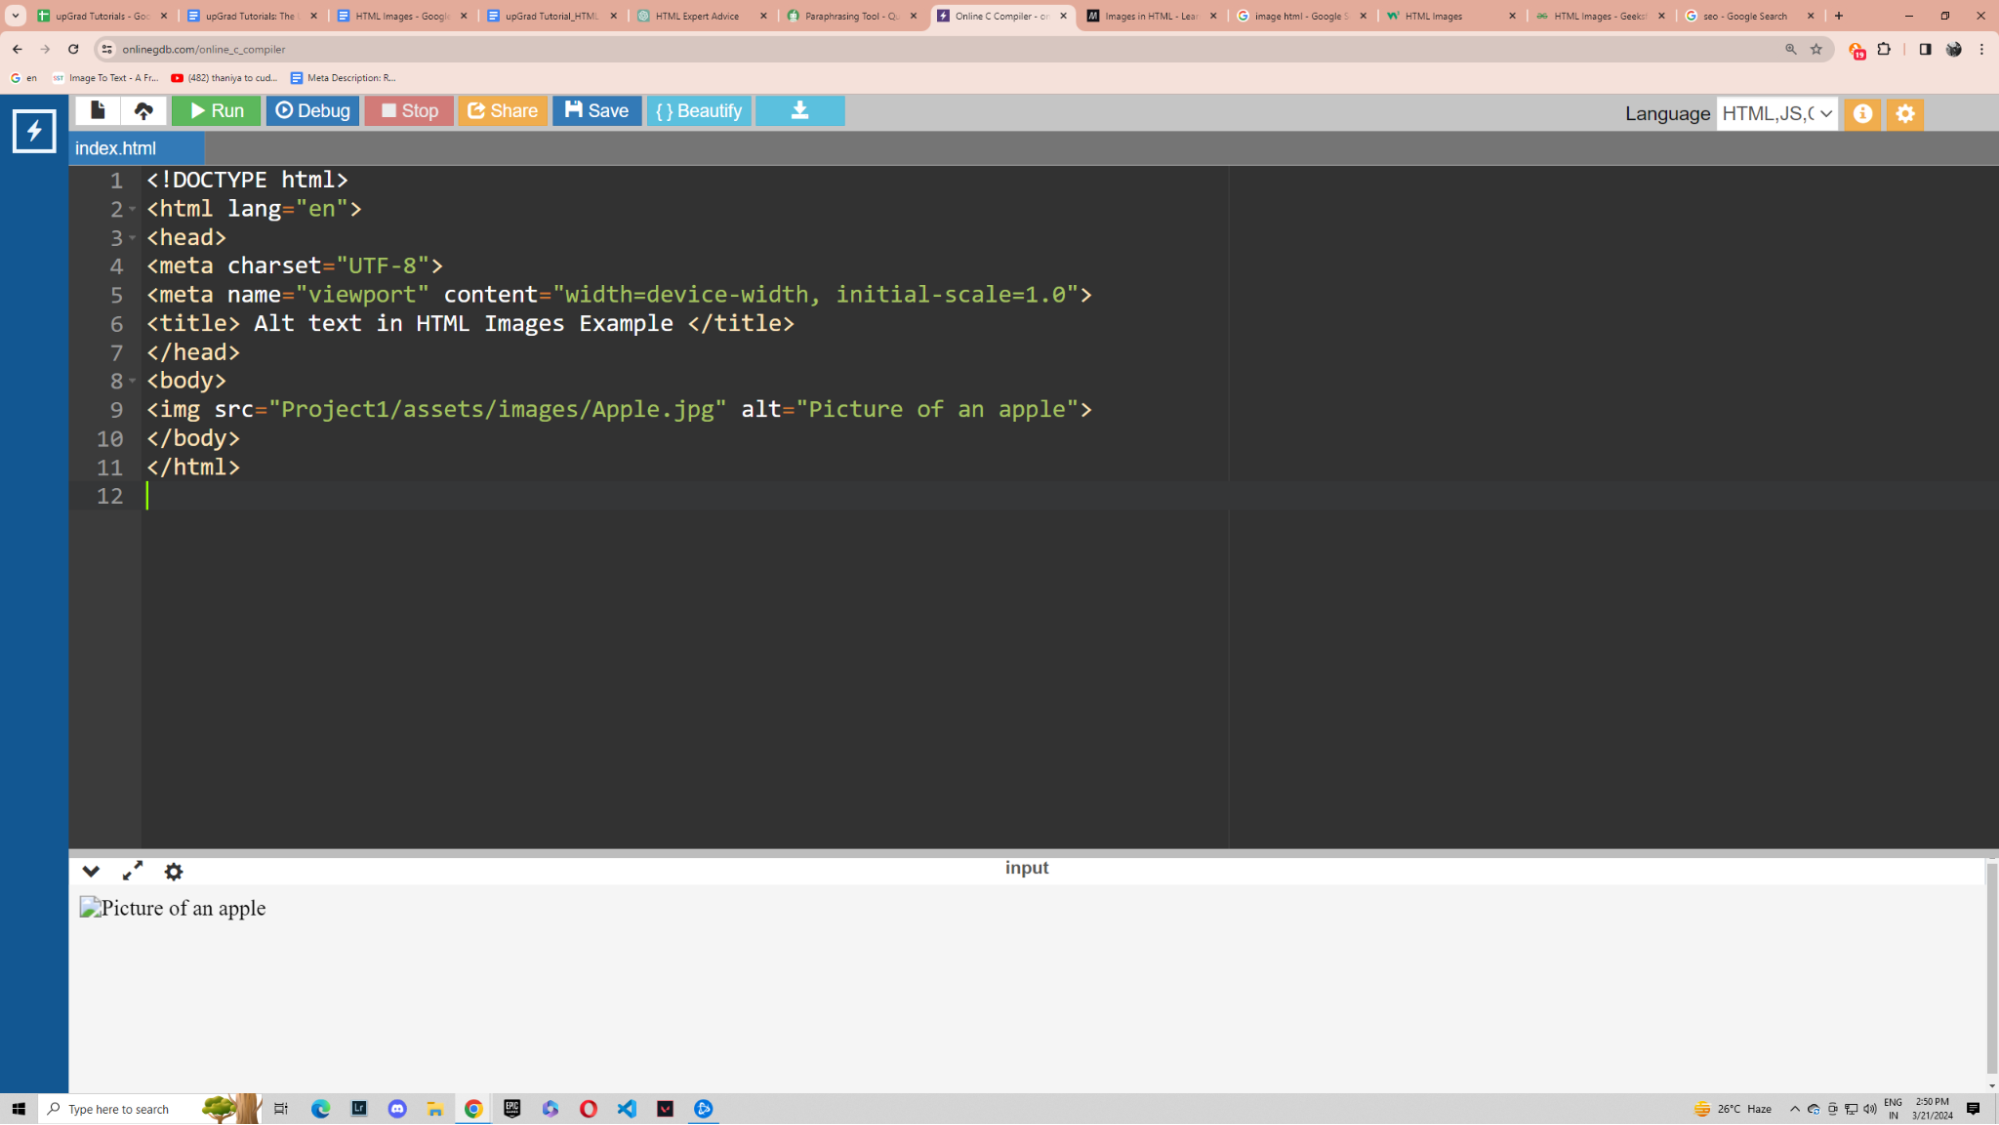Click the Beautify icon to format code

pyautogui.click(x=699, y=110)
